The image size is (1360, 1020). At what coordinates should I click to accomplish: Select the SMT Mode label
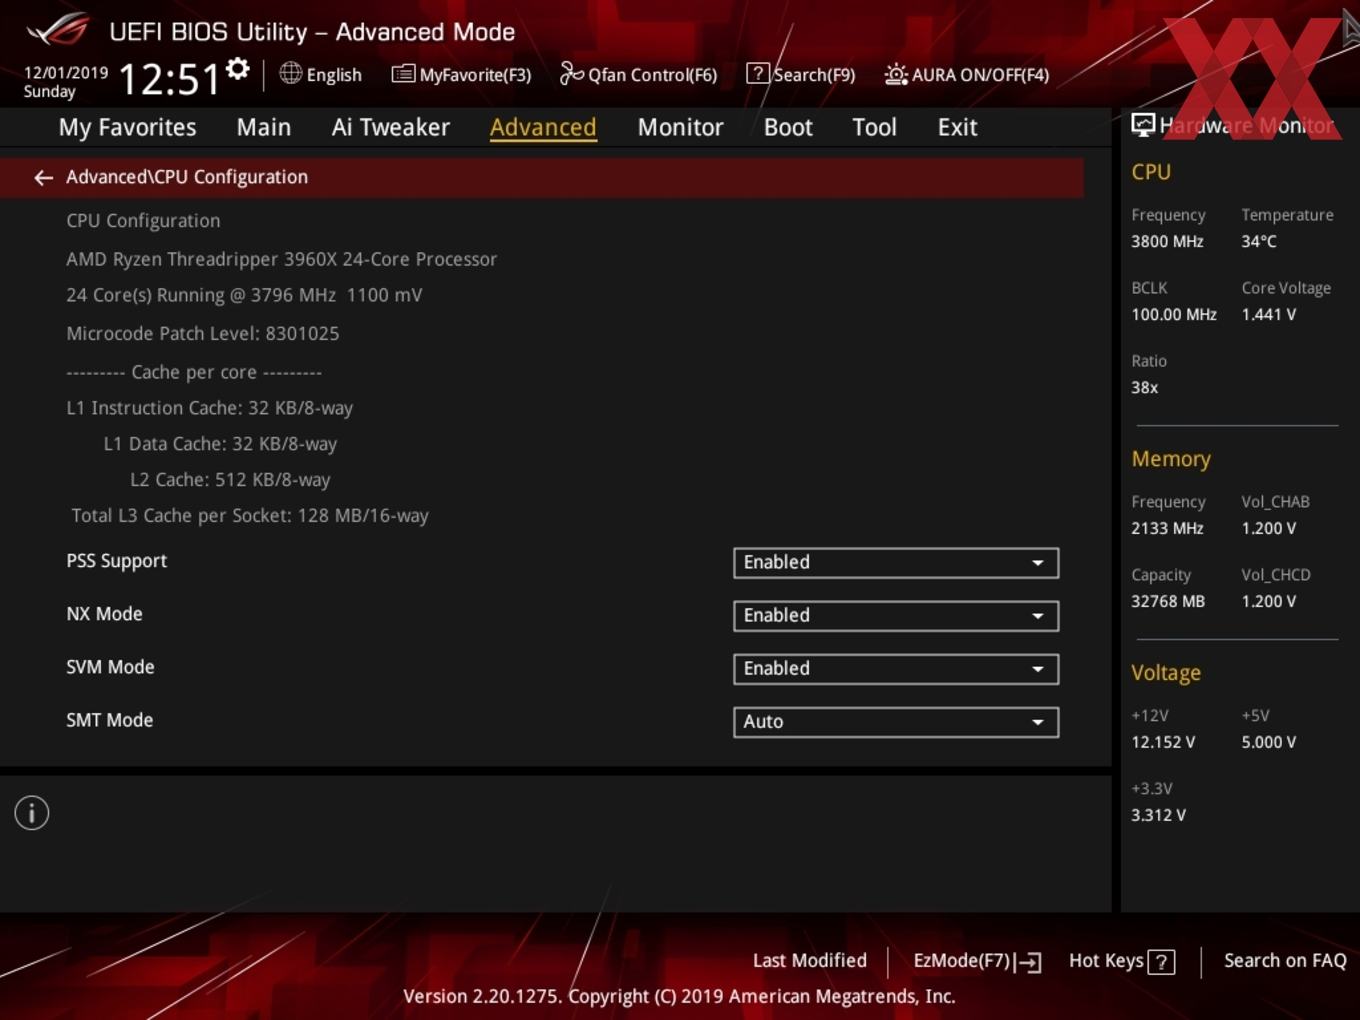(109, 720)
